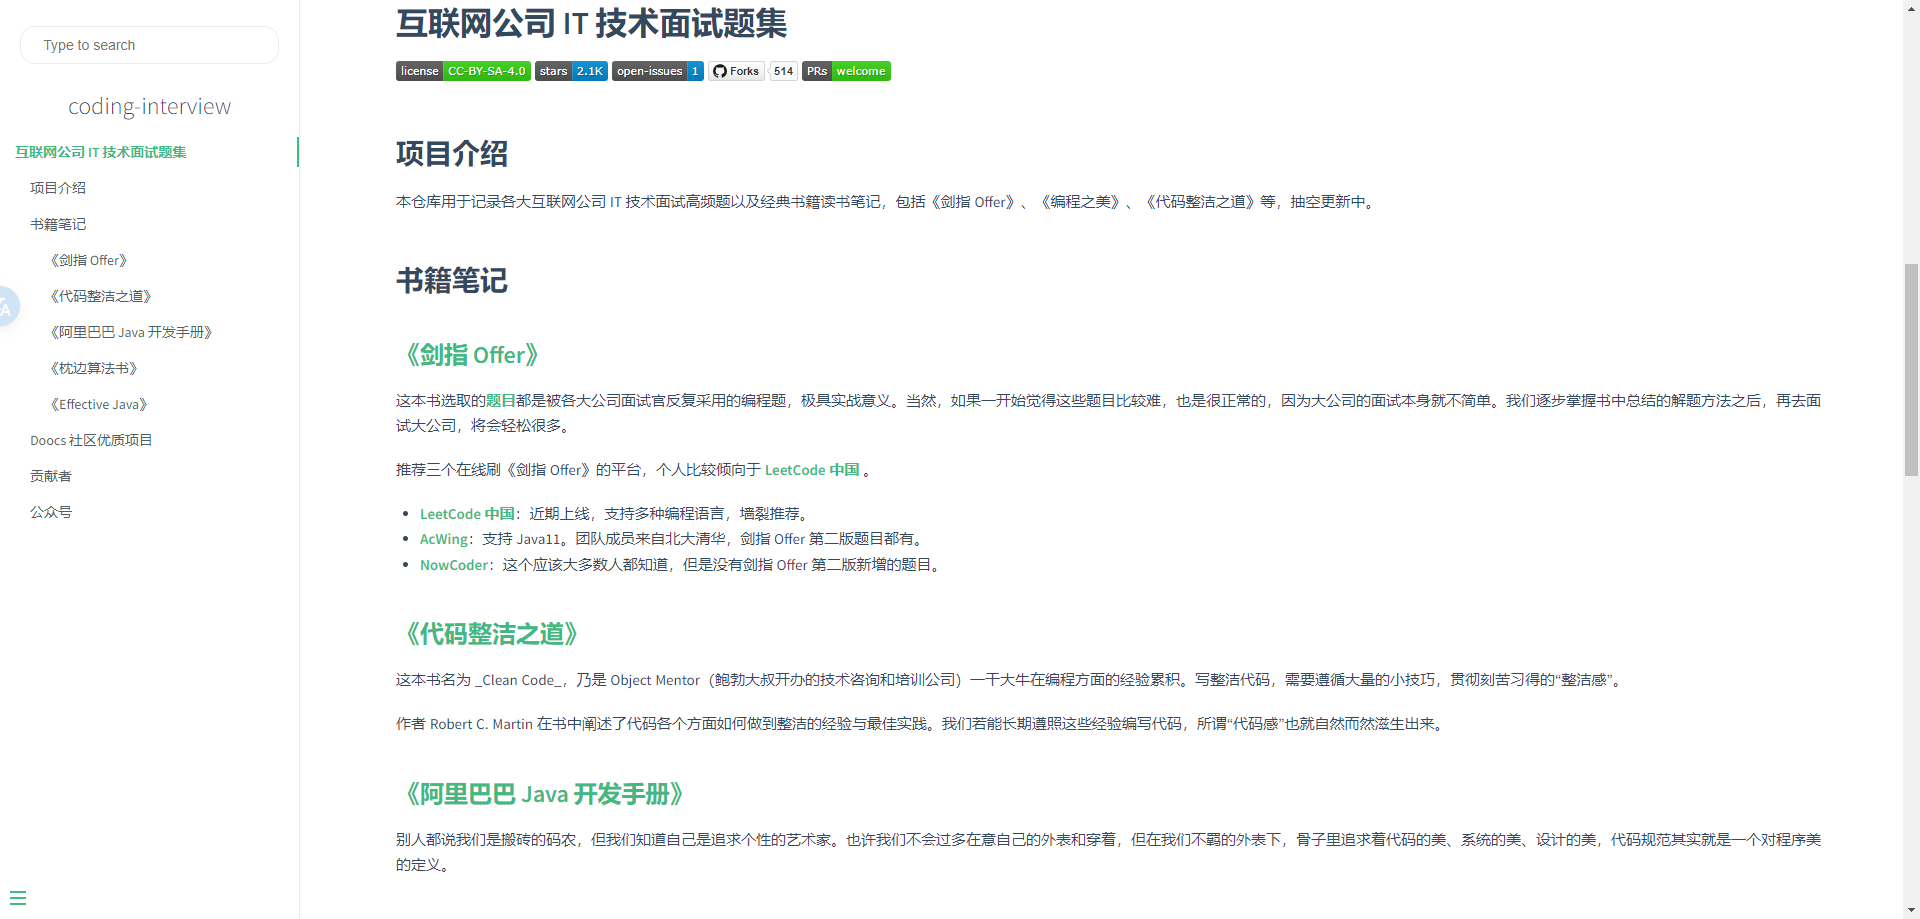Select 《剑指 Offer》 in the sidebar

tap(89, 260)
